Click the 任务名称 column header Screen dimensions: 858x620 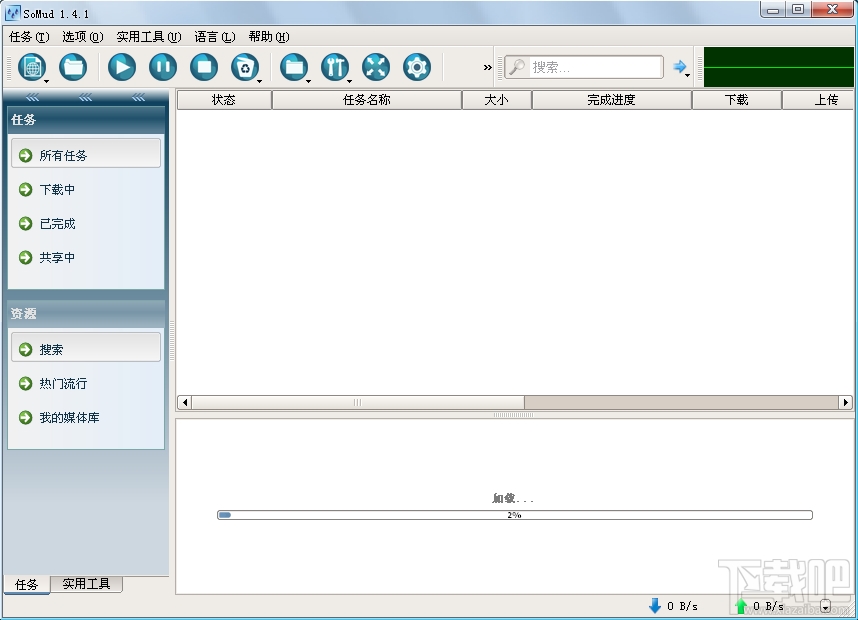pyautogui.click(x=367, y=100)
